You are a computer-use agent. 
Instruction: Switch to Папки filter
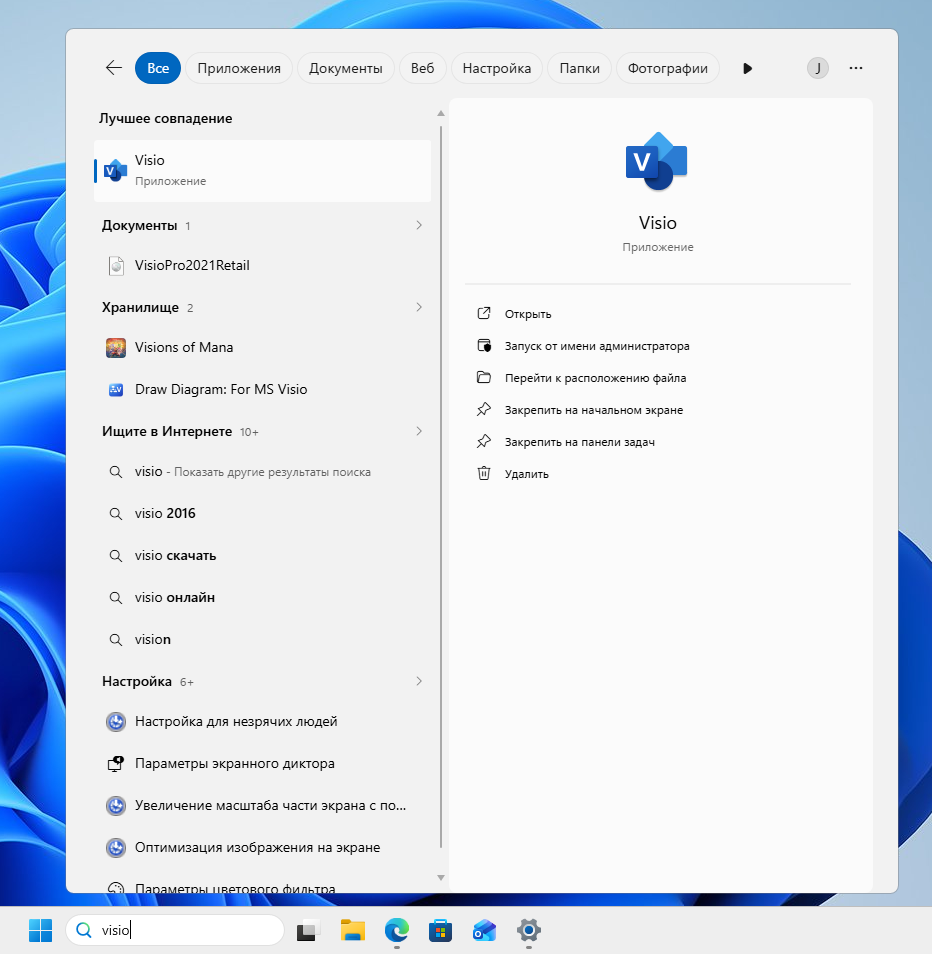pos(579,68)
